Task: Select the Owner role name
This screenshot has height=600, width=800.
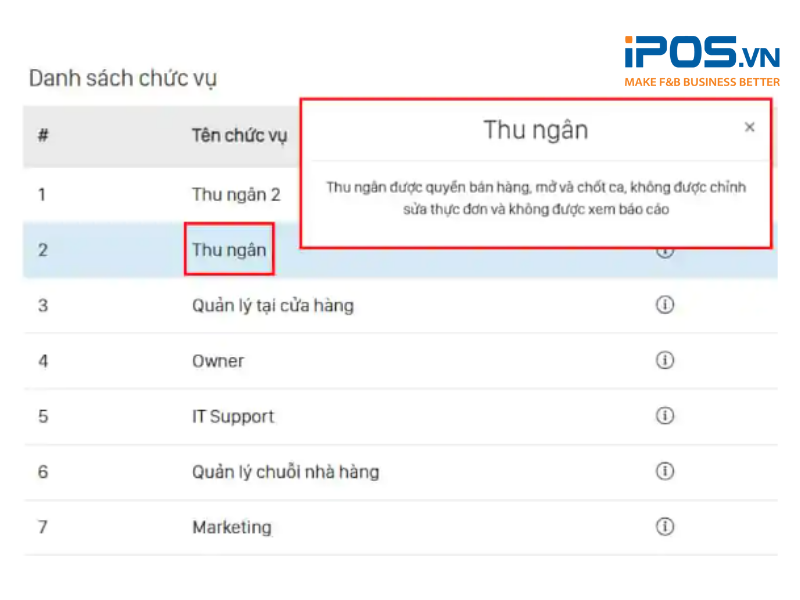Action: tap(218, 361)
